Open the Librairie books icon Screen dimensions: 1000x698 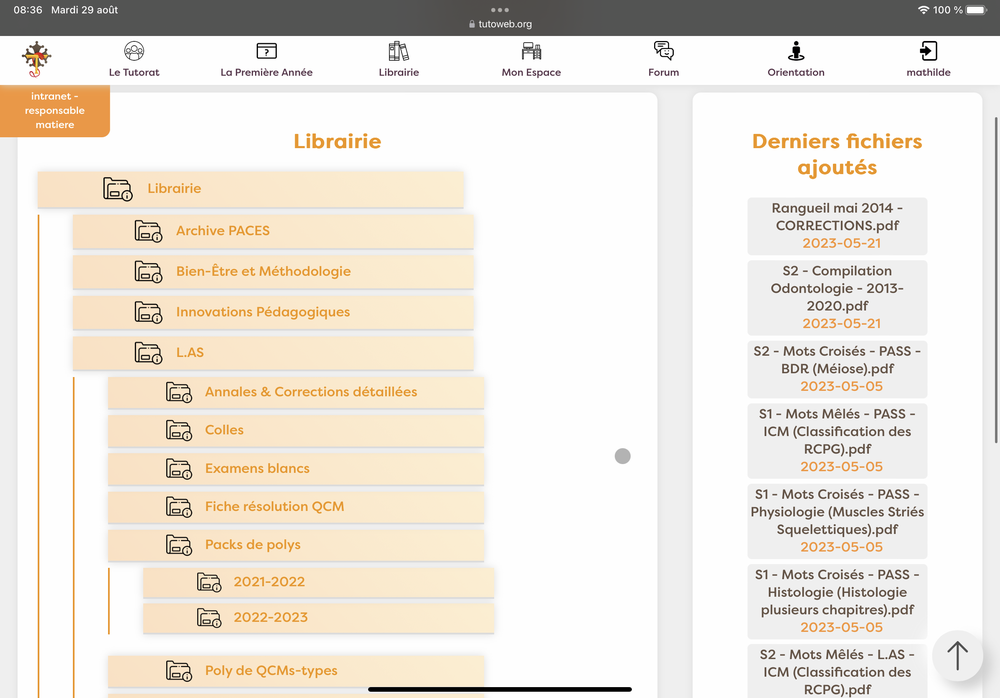(x=398, y=51)
